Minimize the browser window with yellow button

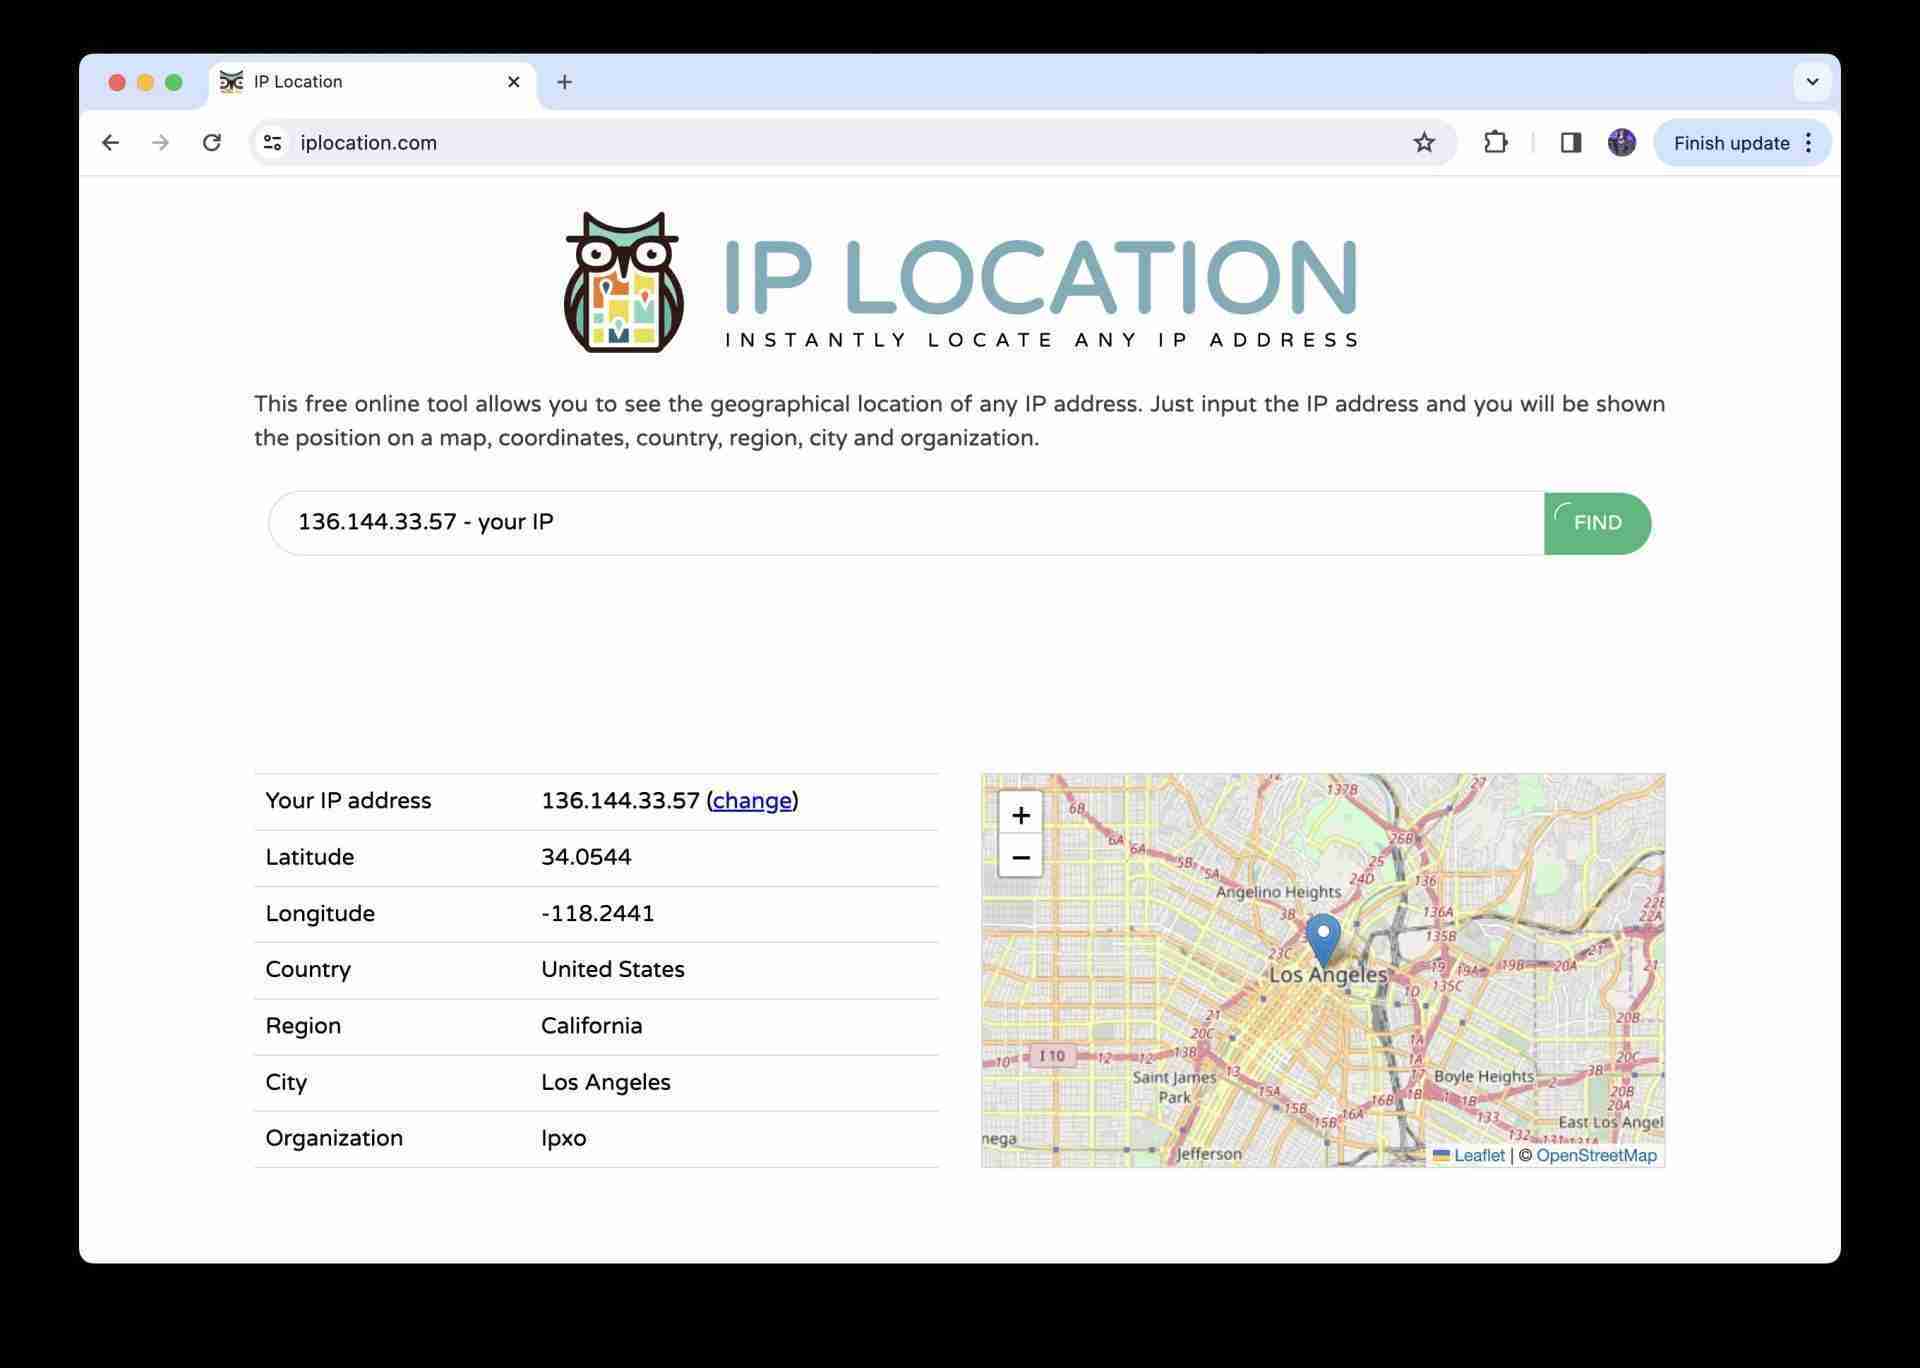tap(145, 82)
